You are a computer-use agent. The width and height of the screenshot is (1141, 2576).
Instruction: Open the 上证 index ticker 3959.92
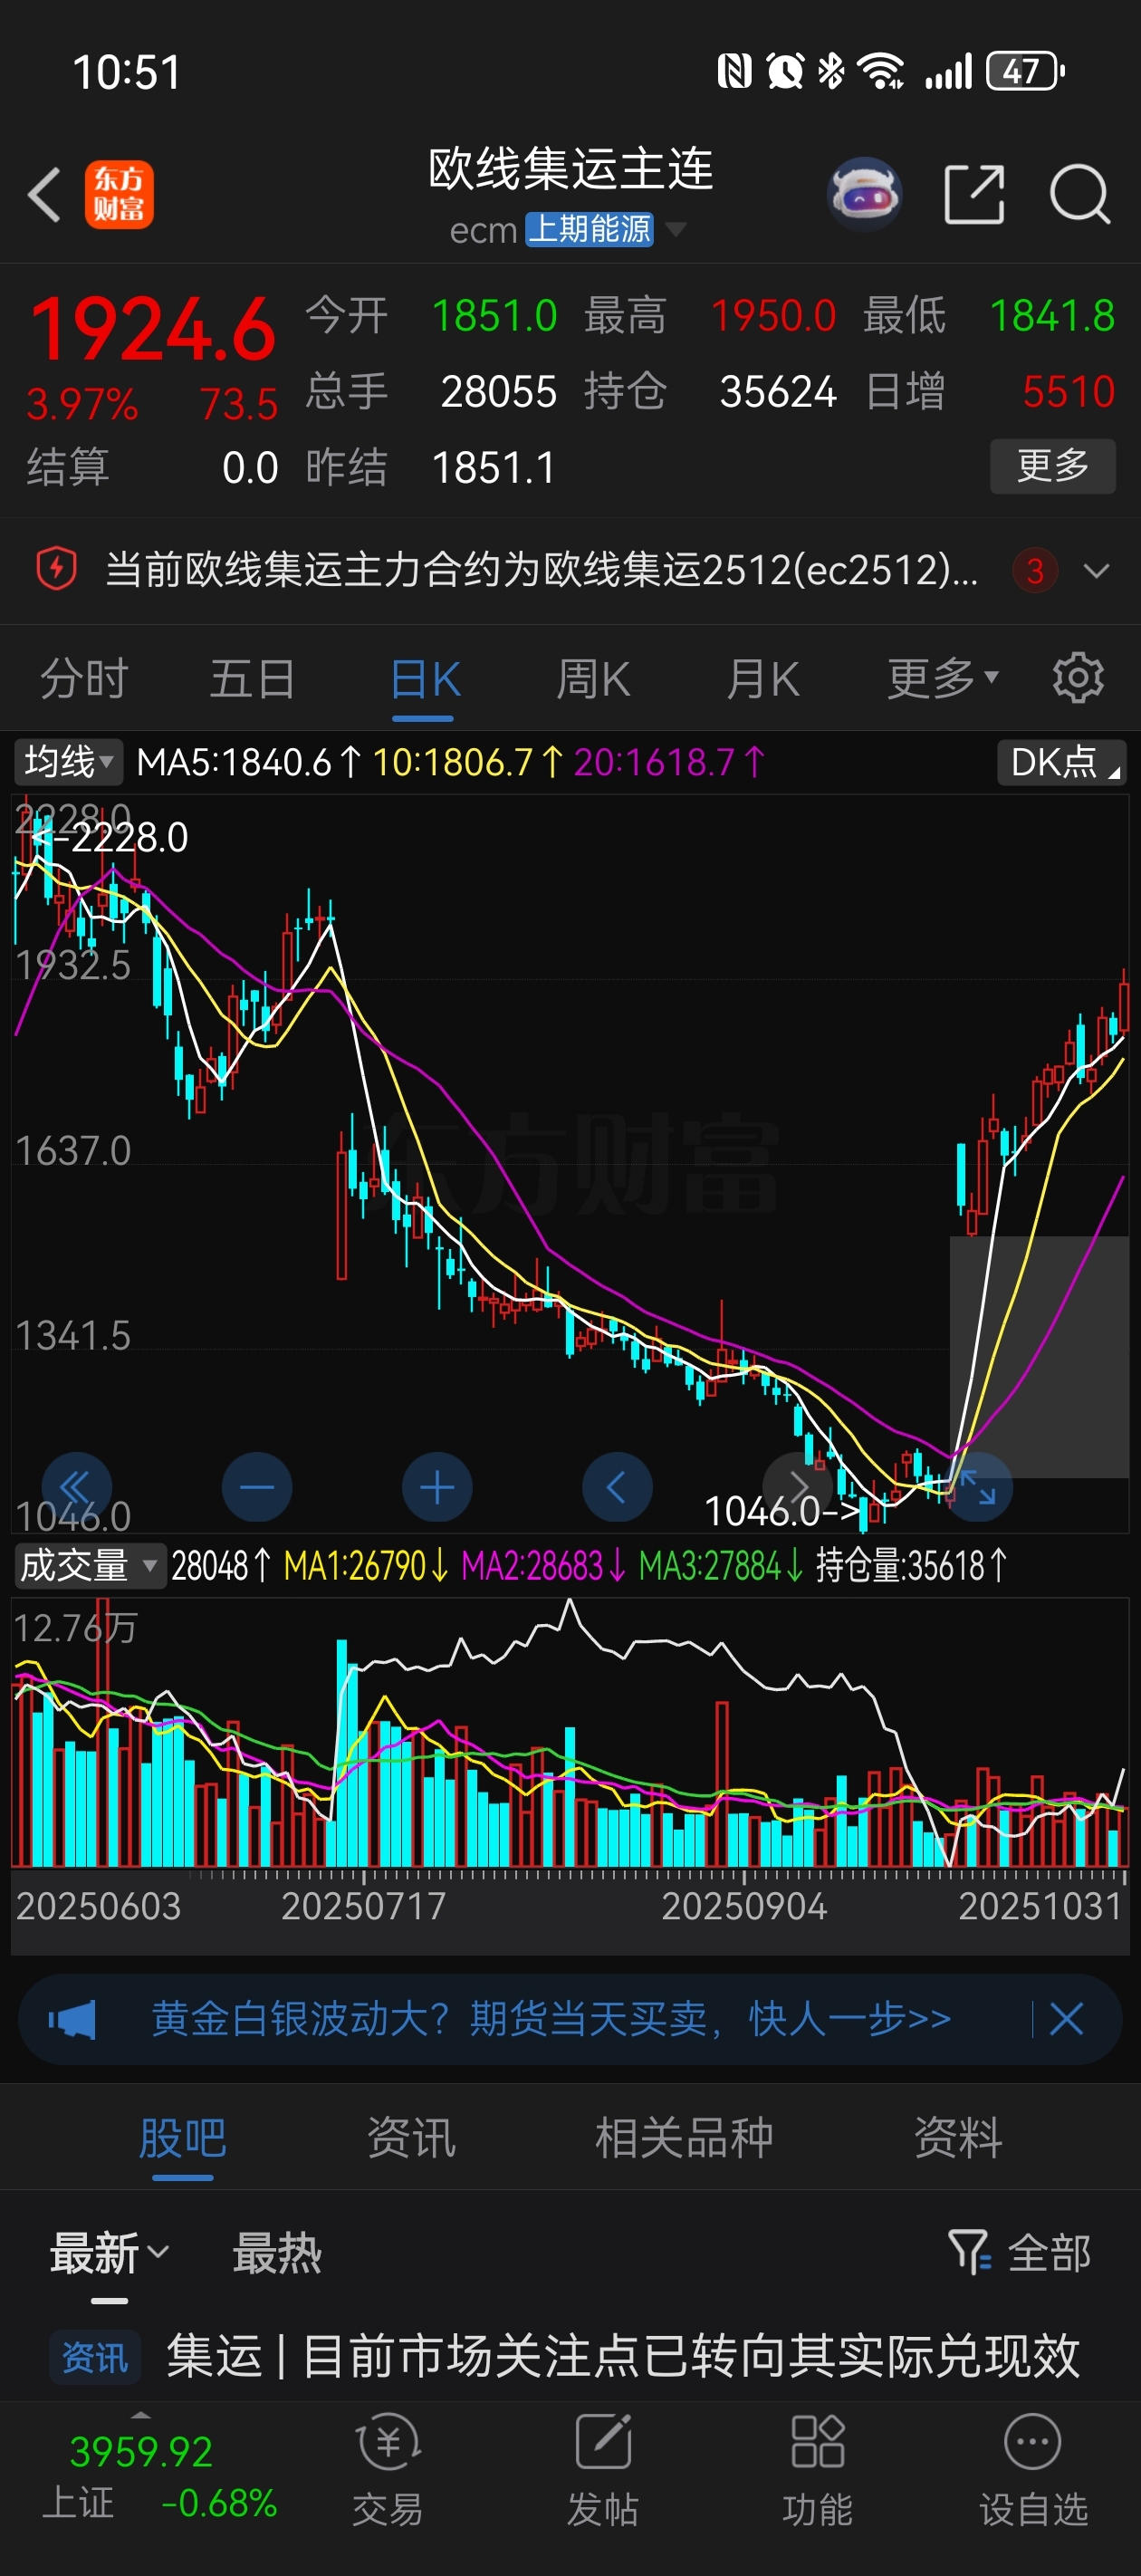pyautogui.click(x=141, y=2451)
